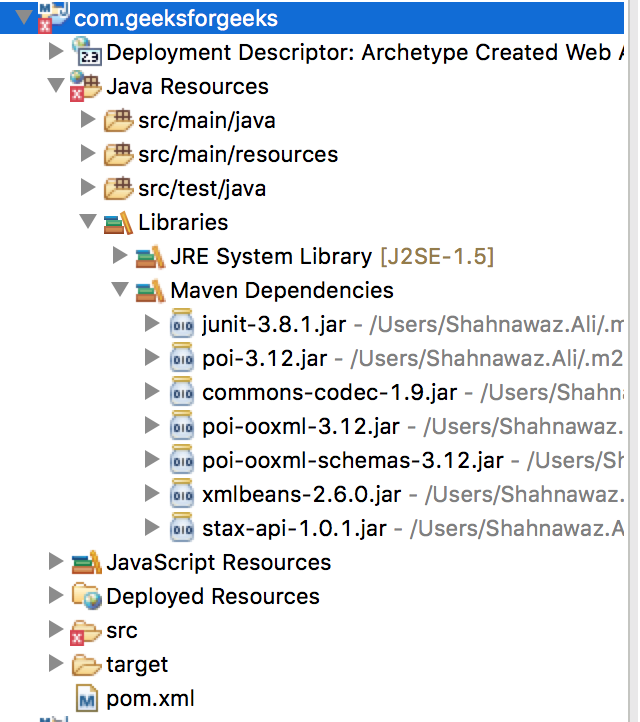Screen dimensions: 640x722
Task: Select the pom.xml file name
Action: click(151, 699)
